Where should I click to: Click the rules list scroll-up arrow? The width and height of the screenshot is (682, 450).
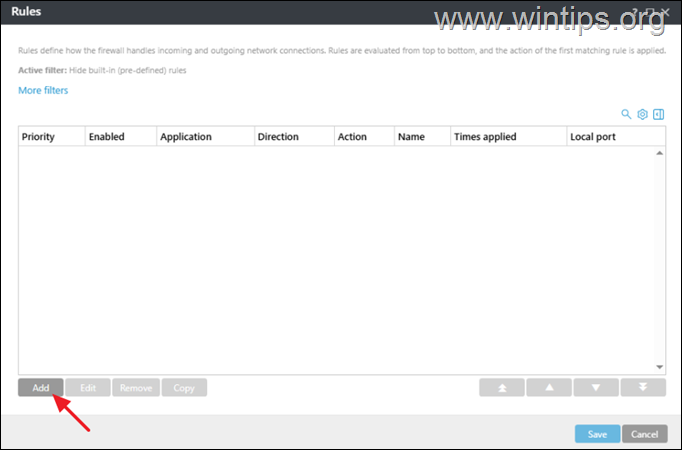point(659,153)
